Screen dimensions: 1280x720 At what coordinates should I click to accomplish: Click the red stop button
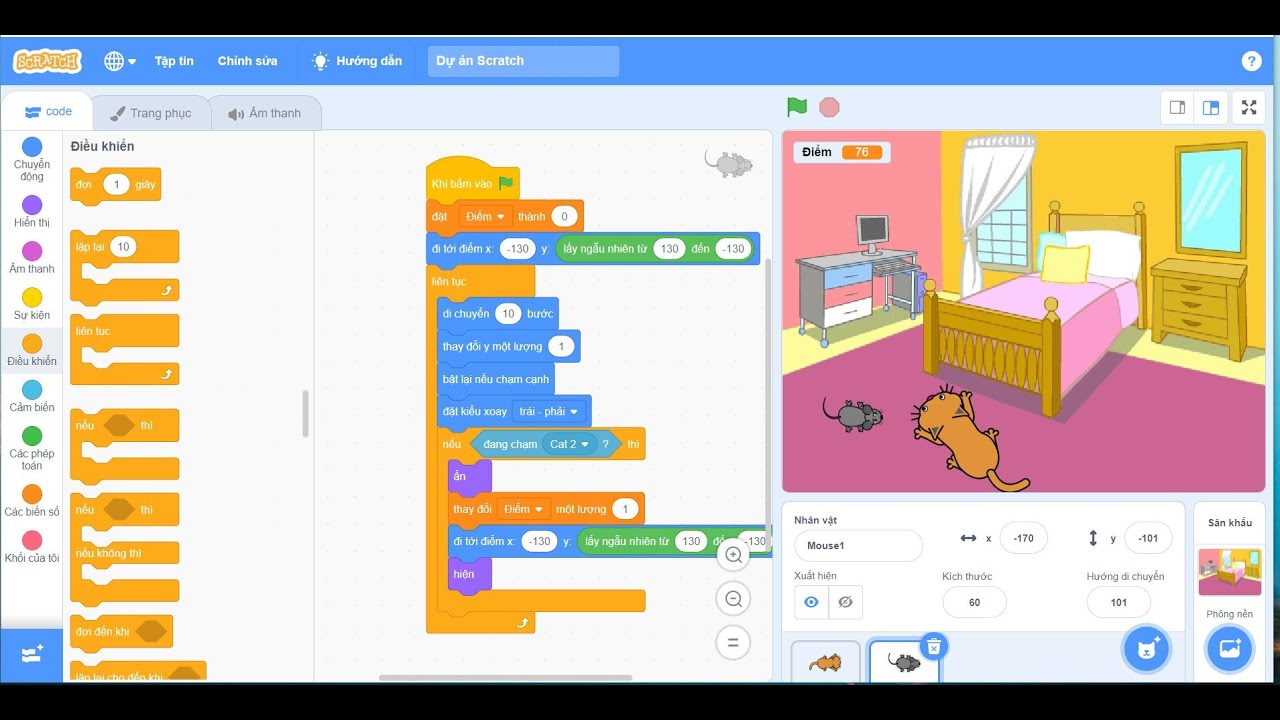(x=829, y=107)
